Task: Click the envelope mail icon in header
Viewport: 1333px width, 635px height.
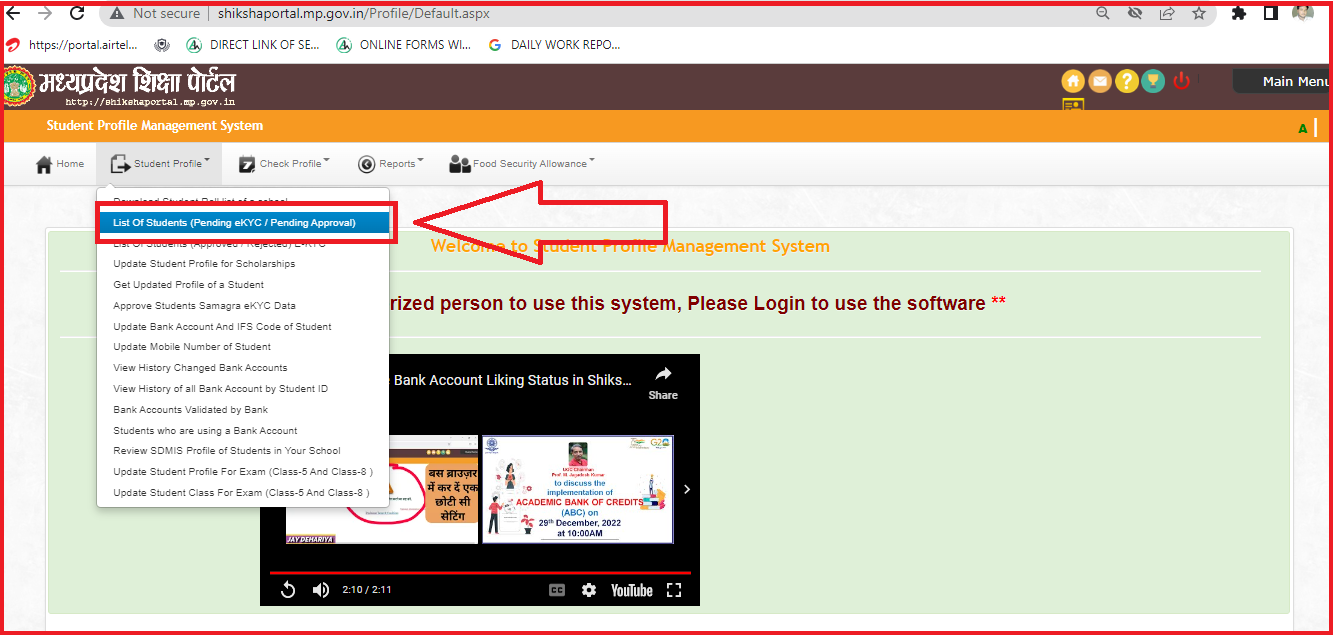Action: click(1100, 81)
